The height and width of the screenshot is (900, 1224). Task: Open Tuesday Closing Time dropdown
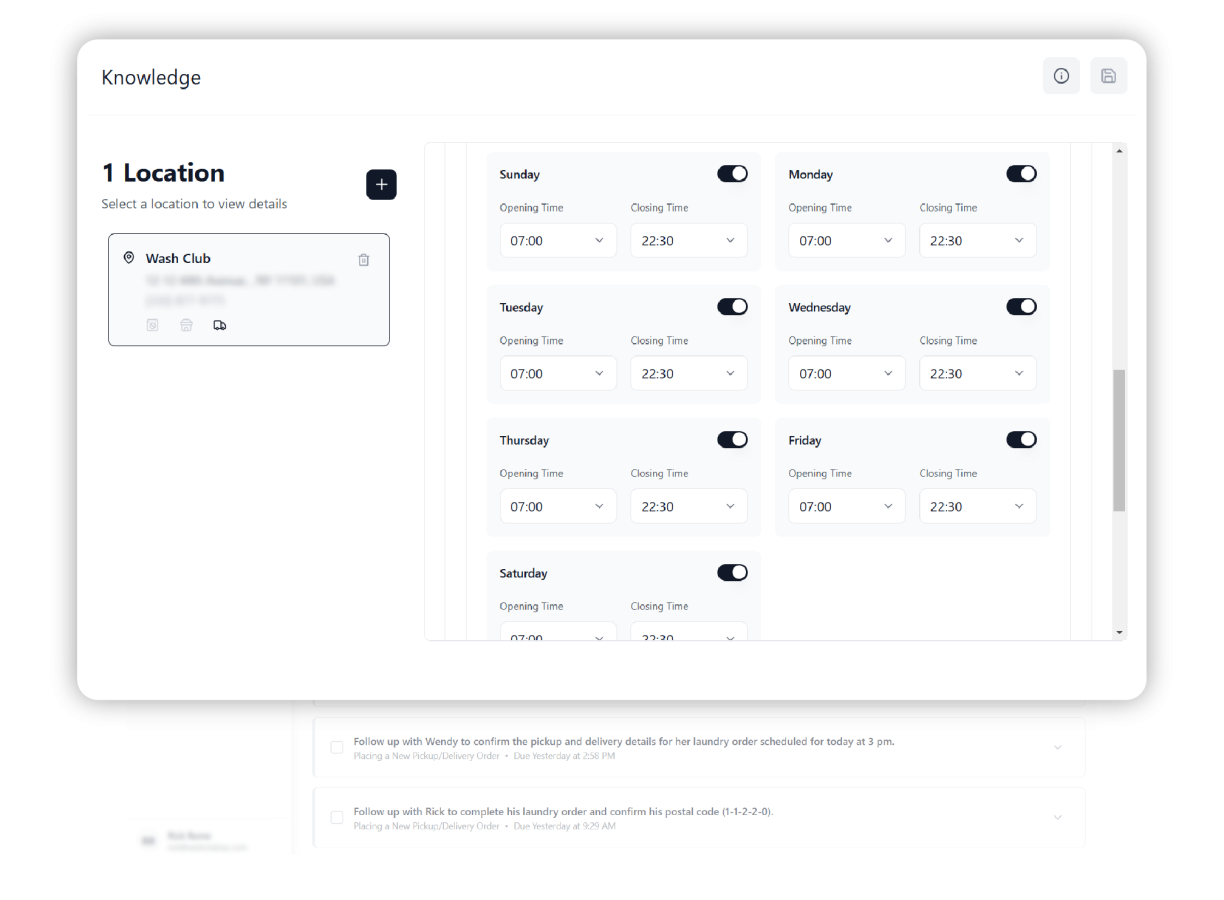tap(689, 374)
